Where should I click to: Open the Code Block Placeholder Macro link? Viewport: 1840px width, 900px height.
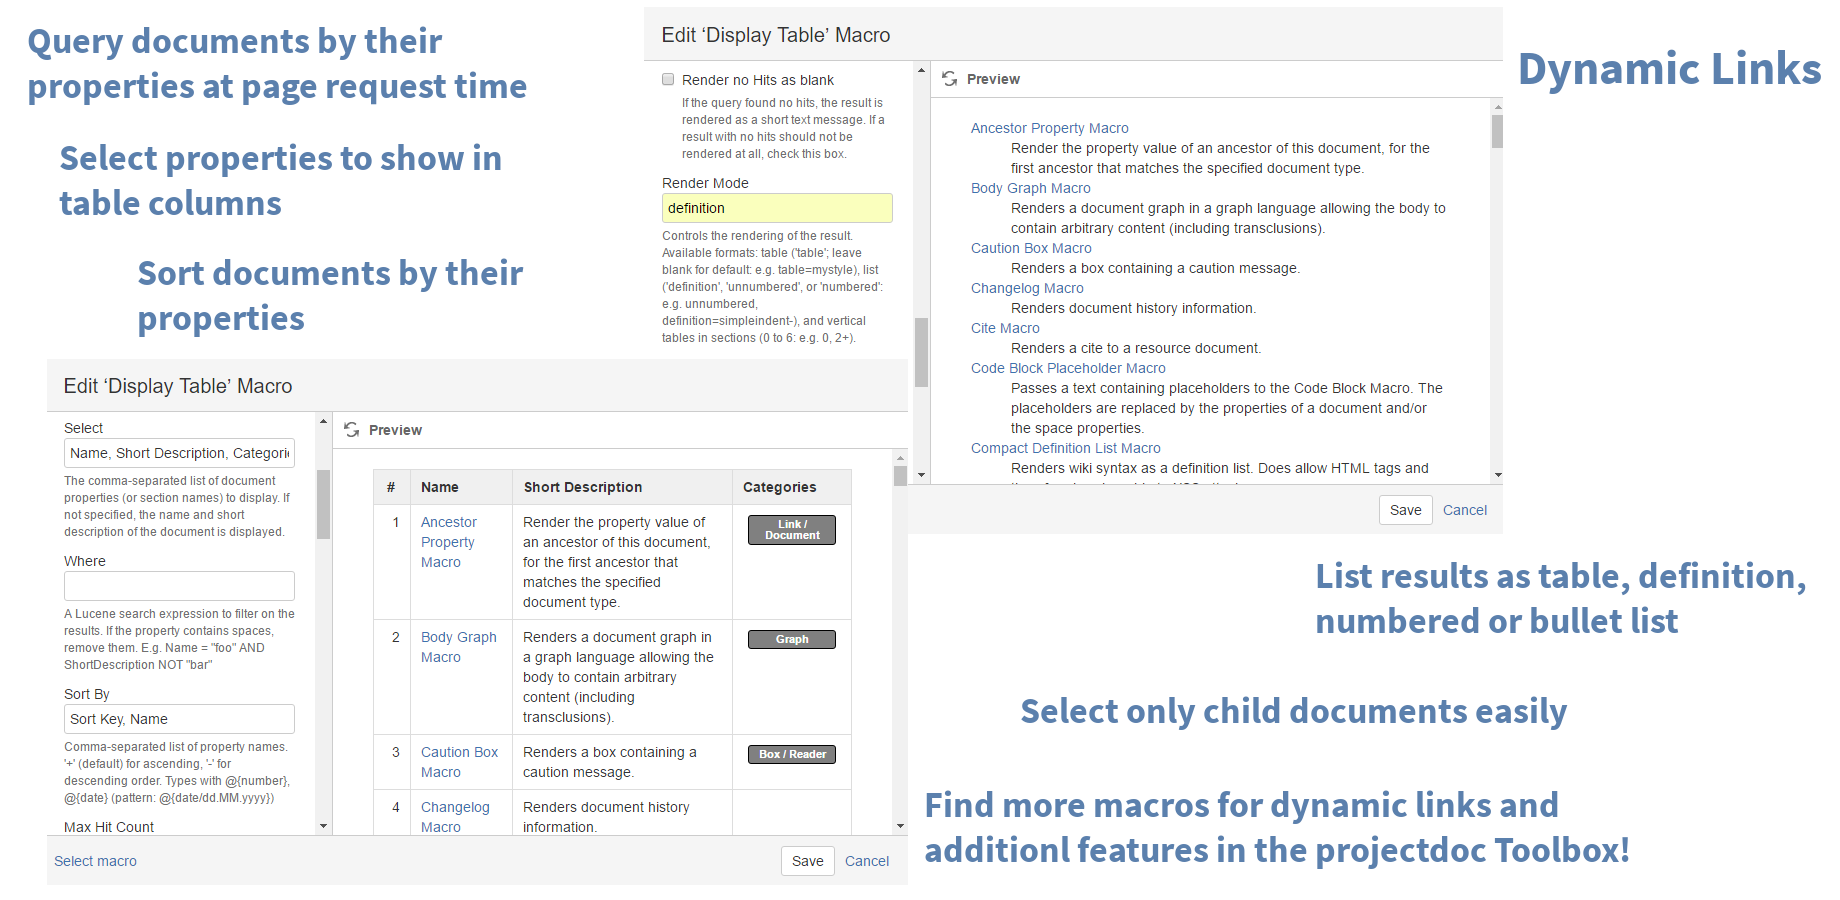pyautogui.click(x=1067, y=368)
